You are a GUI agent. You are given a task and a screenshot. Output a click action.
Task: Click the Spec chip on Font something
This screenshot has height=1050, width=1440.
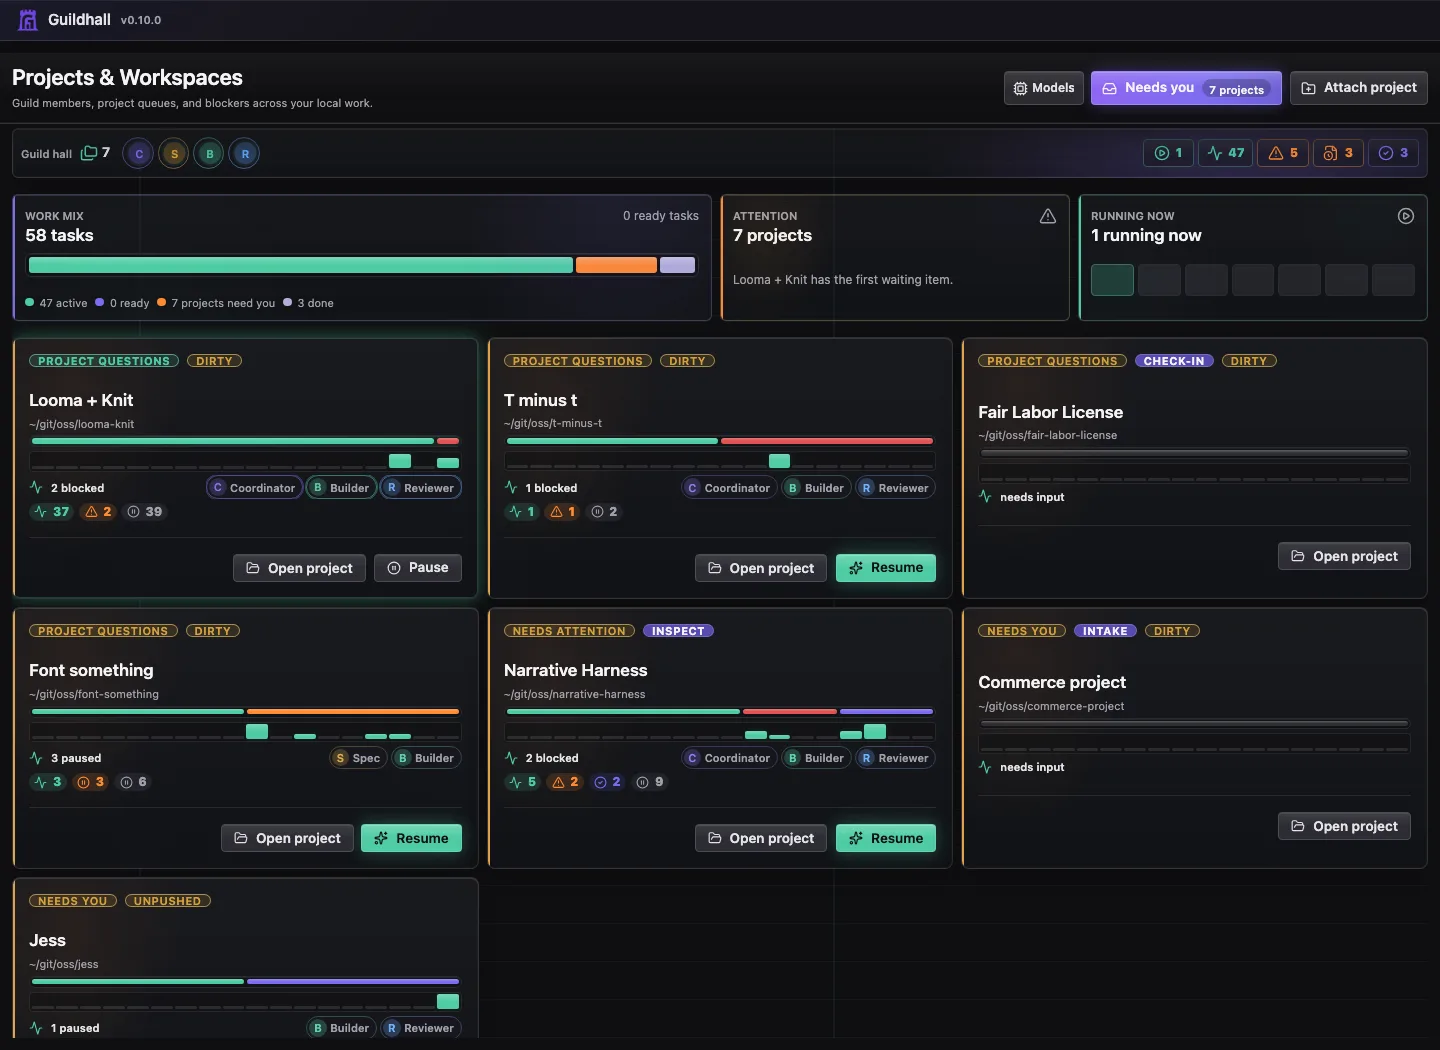(358, 758)
